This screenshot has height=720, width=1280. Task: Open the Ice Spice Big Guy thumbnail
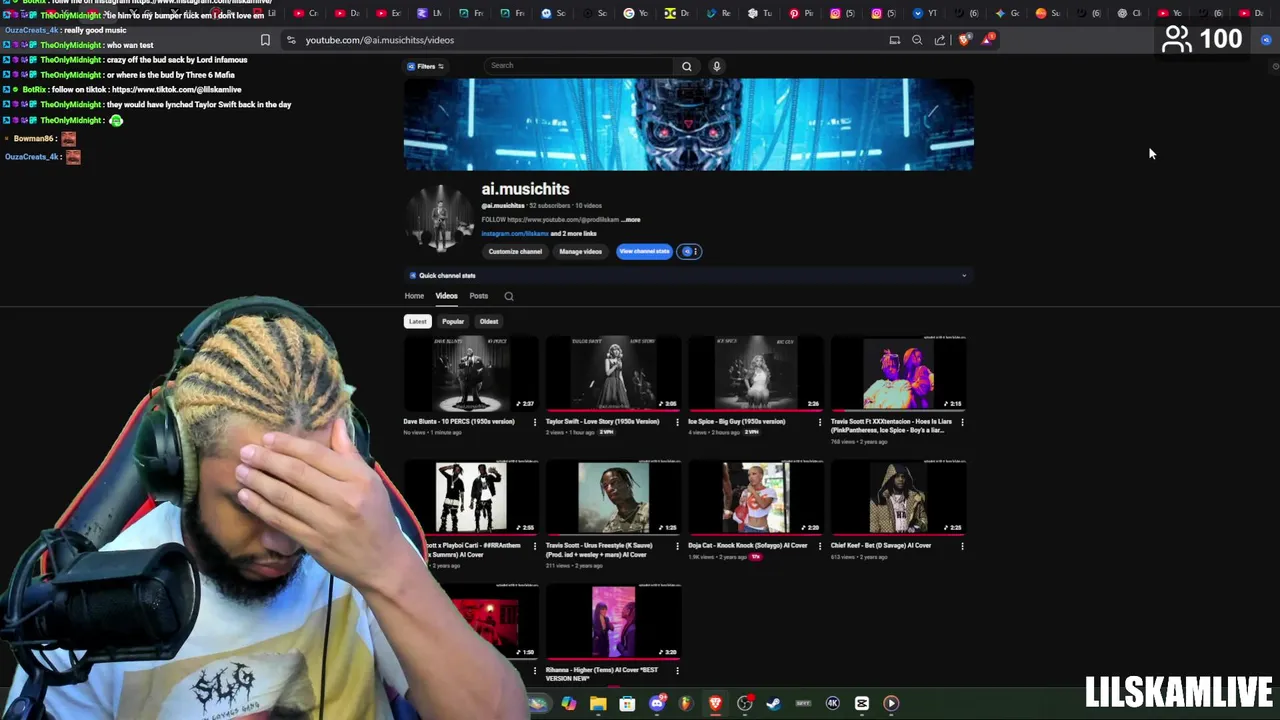pos(756,374)
